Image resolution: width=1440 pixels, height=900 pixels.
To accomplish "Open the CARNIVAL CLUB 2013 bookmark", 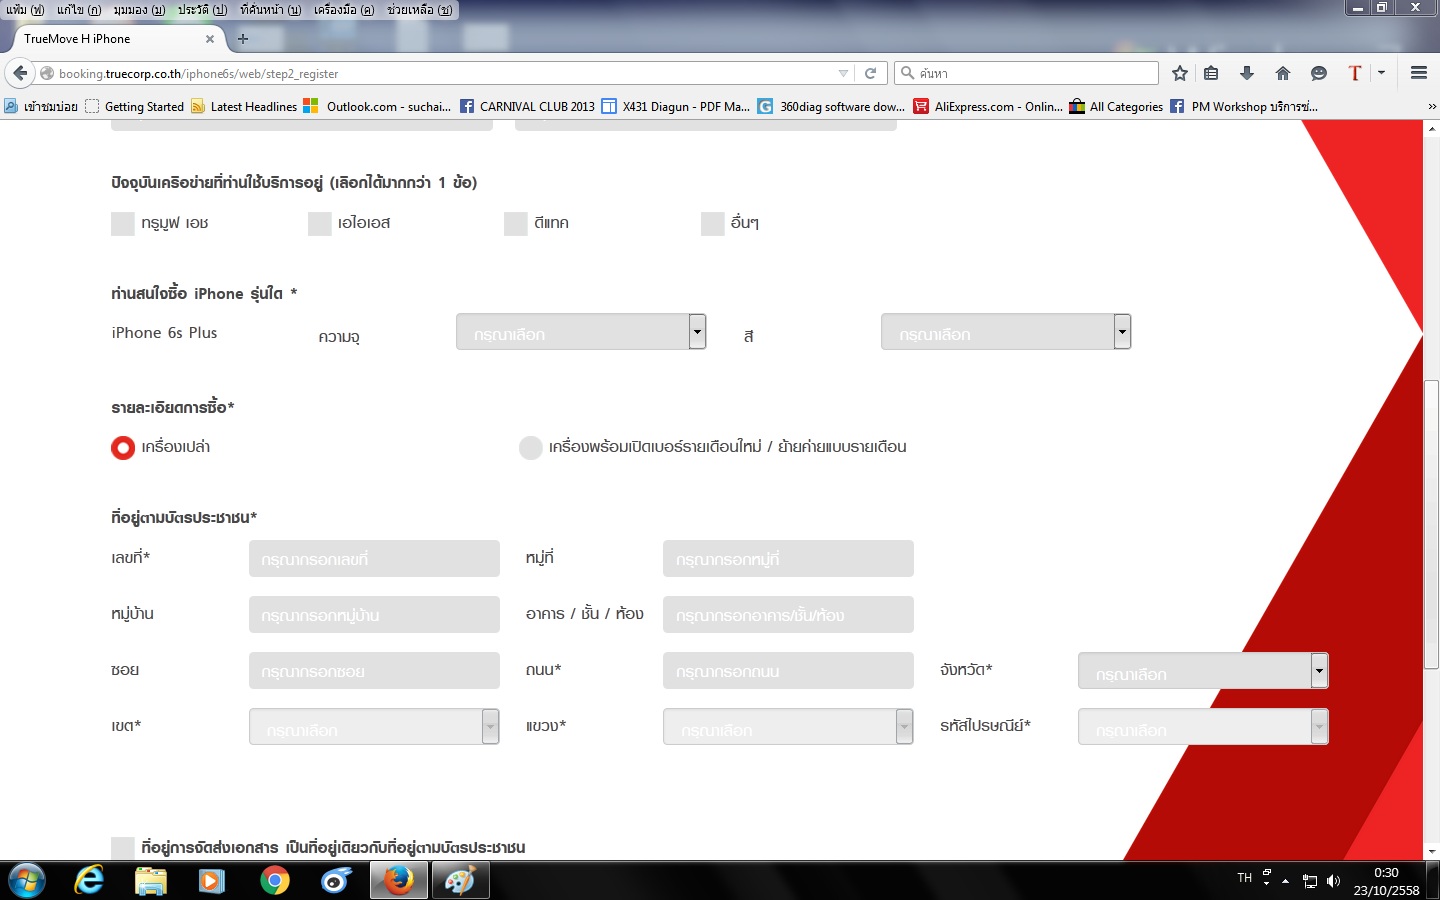I will click(527, 106).
